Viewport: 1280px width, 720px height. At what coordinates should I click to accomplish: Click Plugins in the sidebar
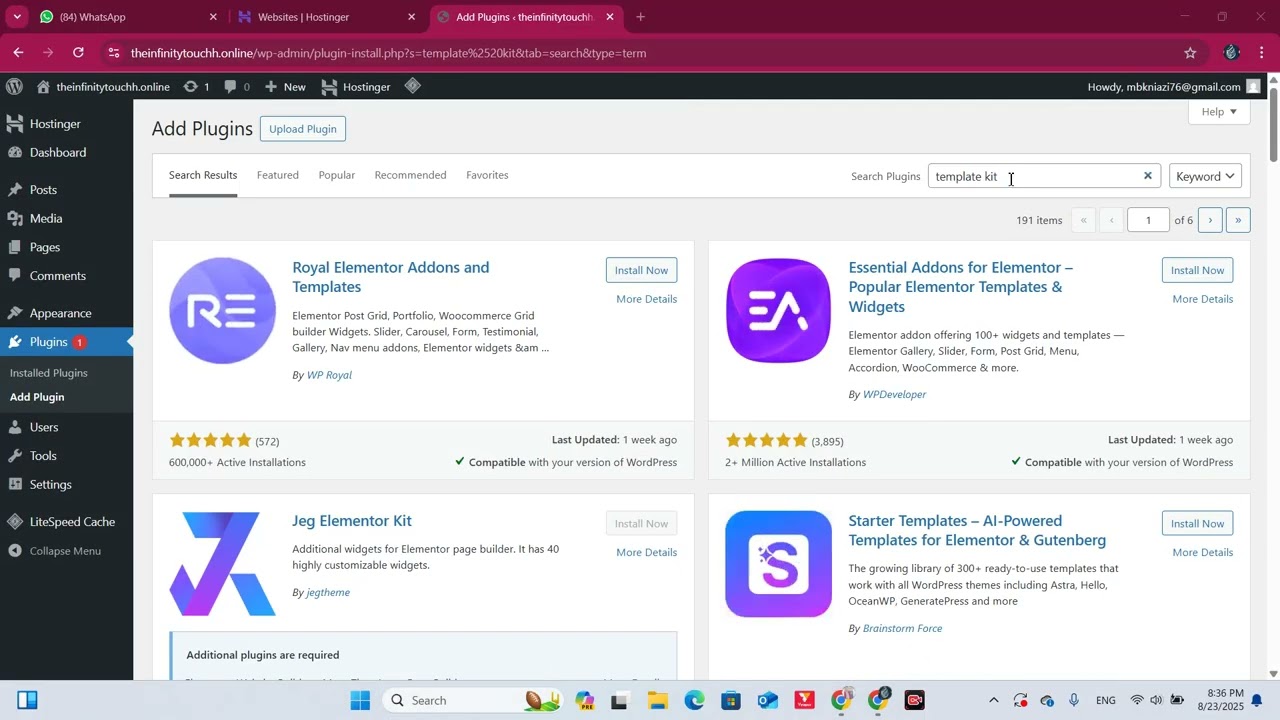click(x=66, y=342)
